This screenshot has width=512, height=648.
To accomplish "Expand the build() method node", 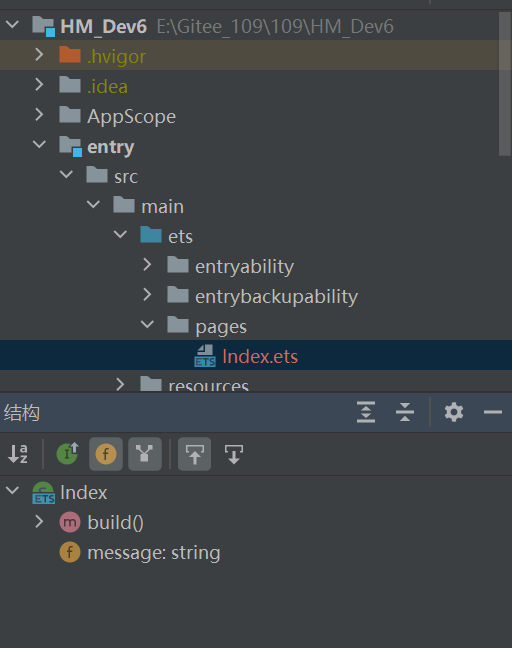I will [x=39, y=522].
